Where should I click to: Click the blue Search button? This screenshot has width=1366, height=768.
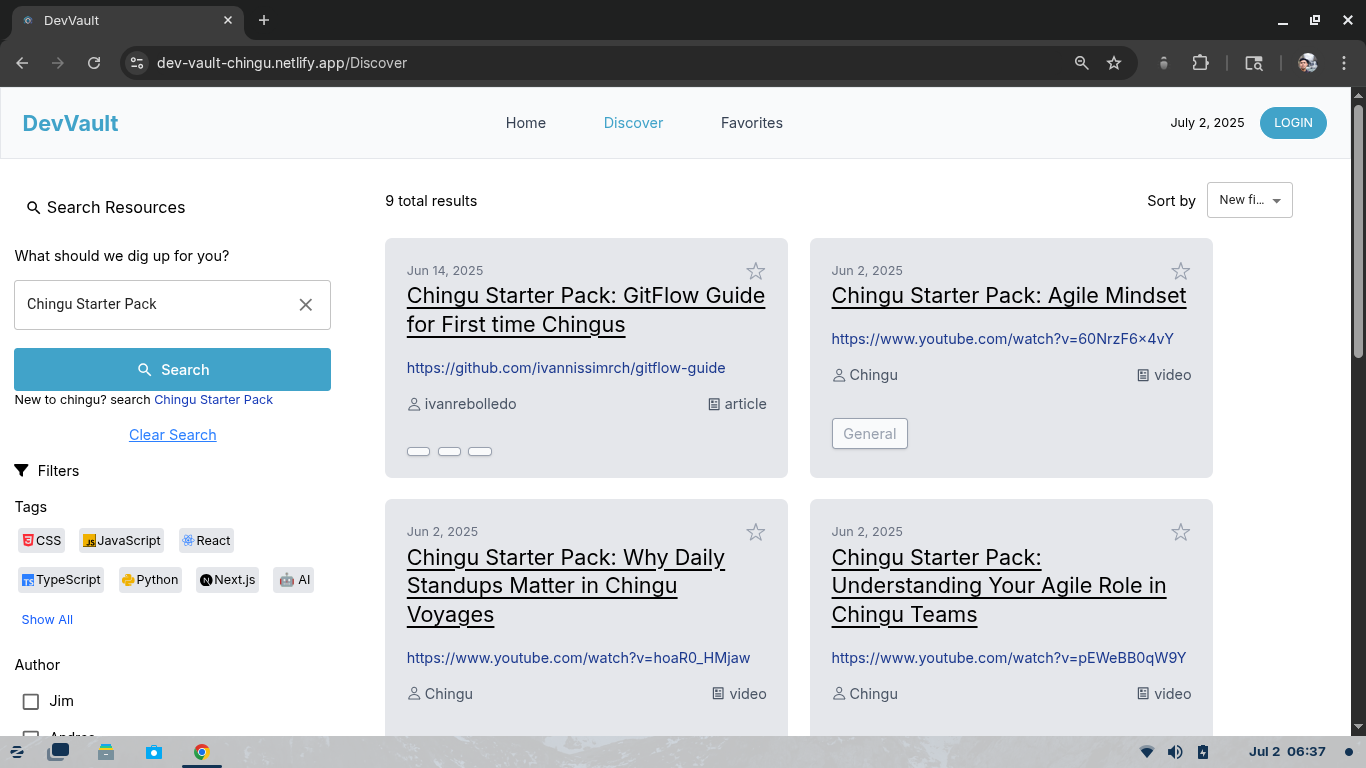[x=172, y=369]
